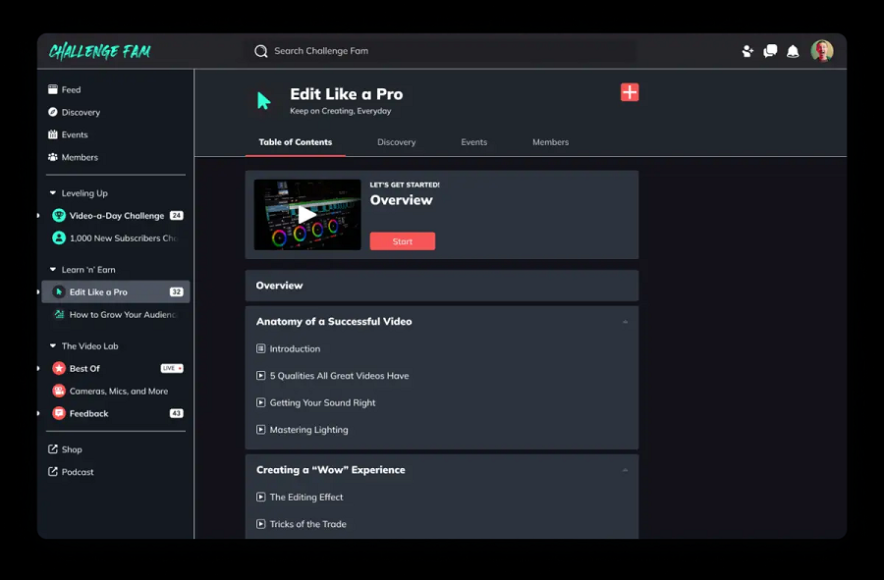
Task: Click the 1,000 New Subscribers person icon
Action: (x=59, y=238)
